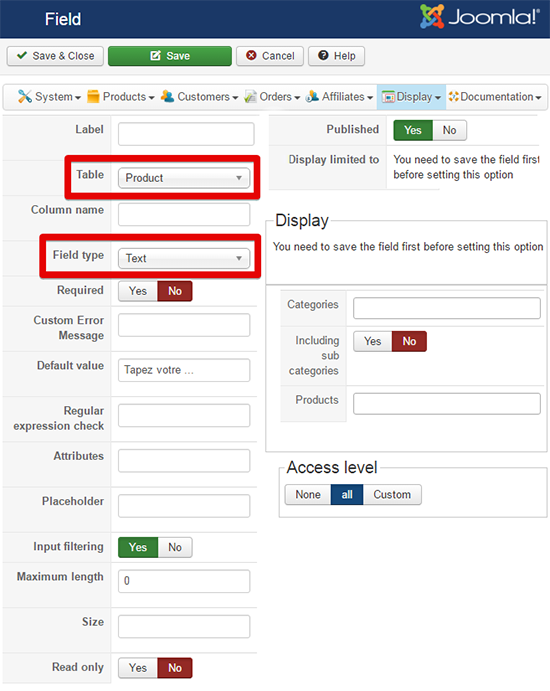Focus the Custom Error Message field
This screenshot has width=550, height=691.
(x=184, y=325)
